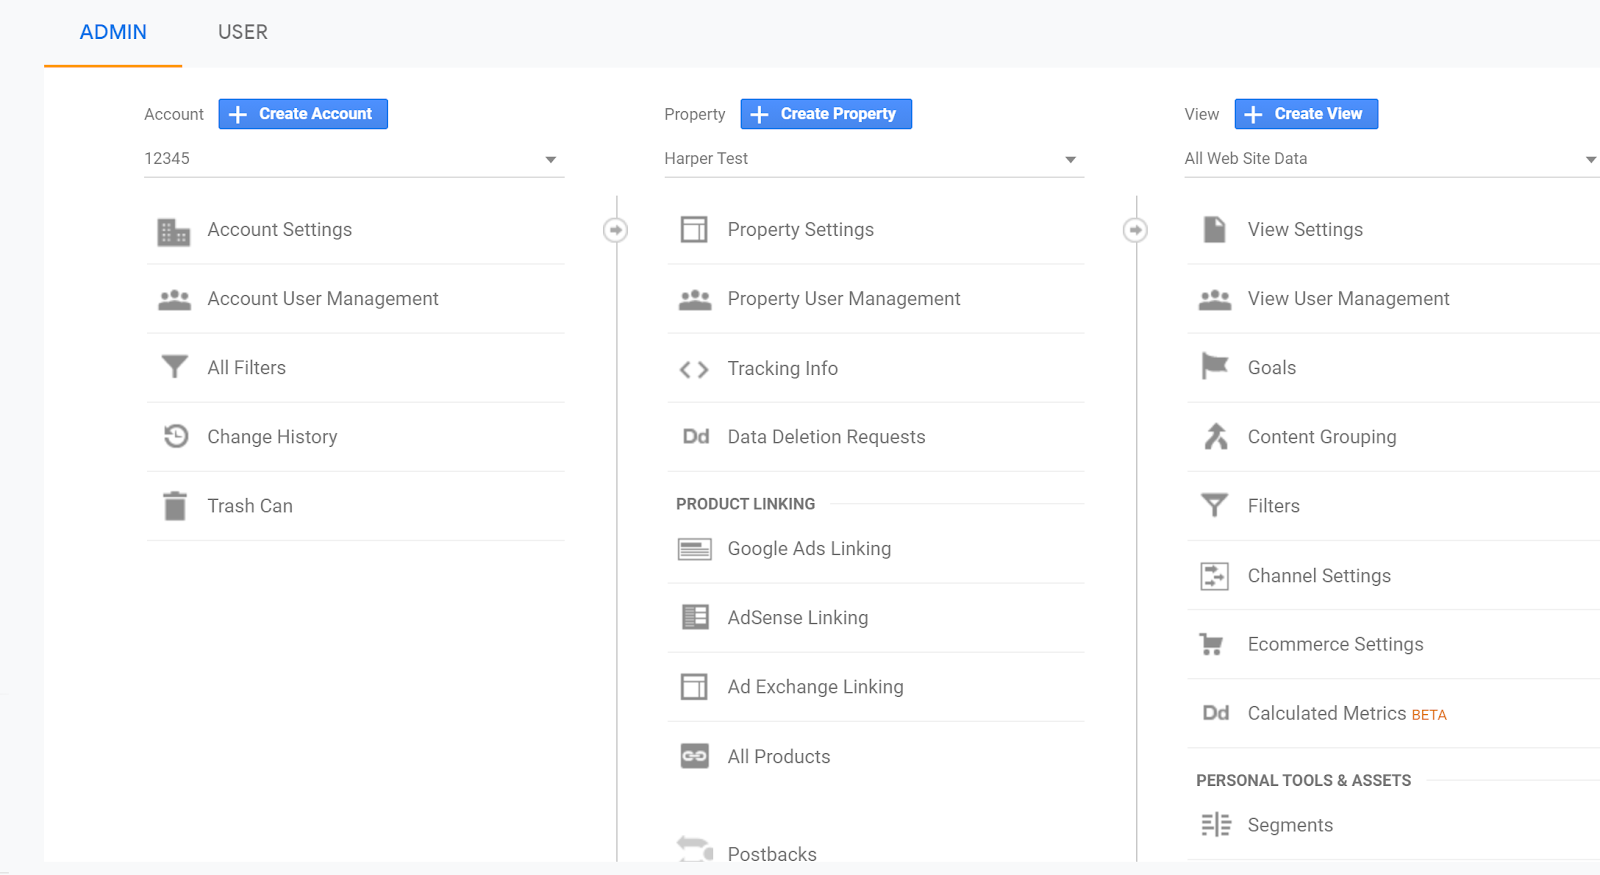Image resolution: width=1600 pixels, height=875 pixels.
Task: Click the Trash Can icon
Action: (x=175, y=506)
